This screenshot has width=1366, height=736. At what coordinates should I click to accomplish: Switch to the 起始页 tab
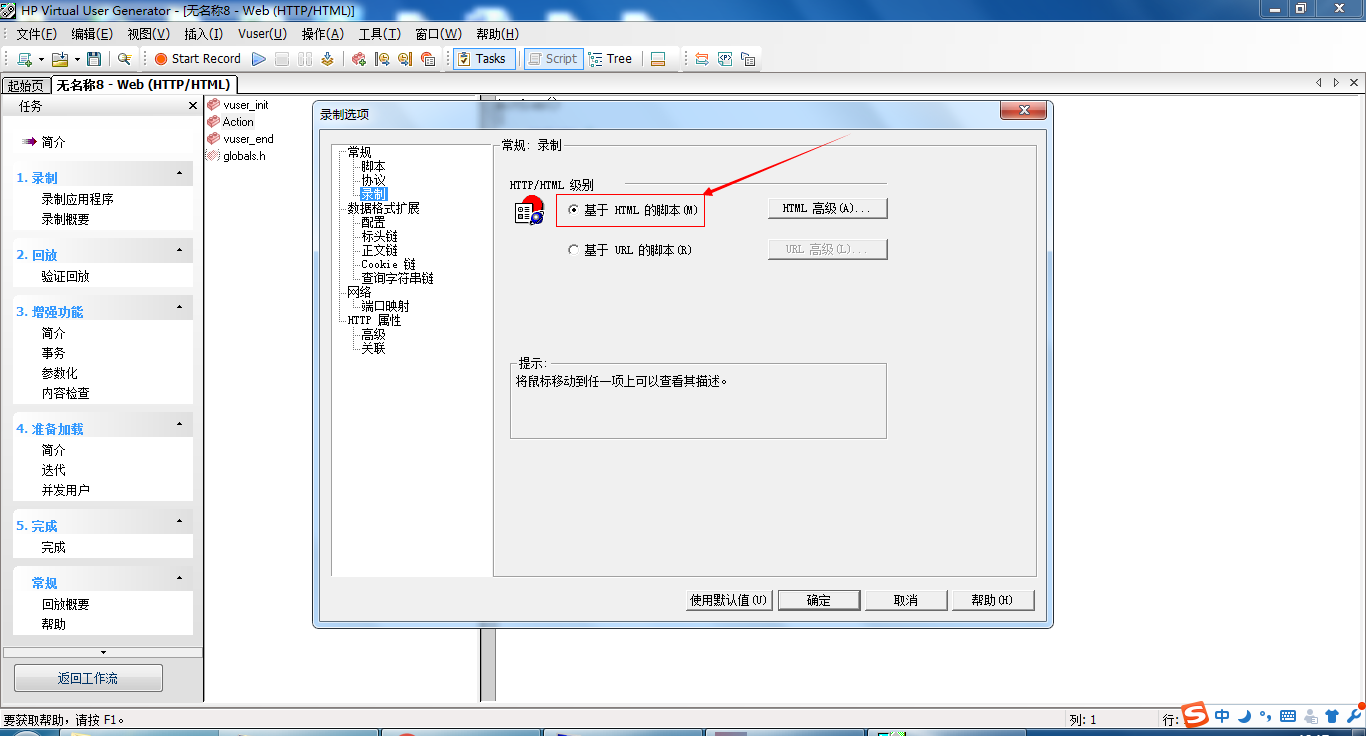(x=25, y=86)
